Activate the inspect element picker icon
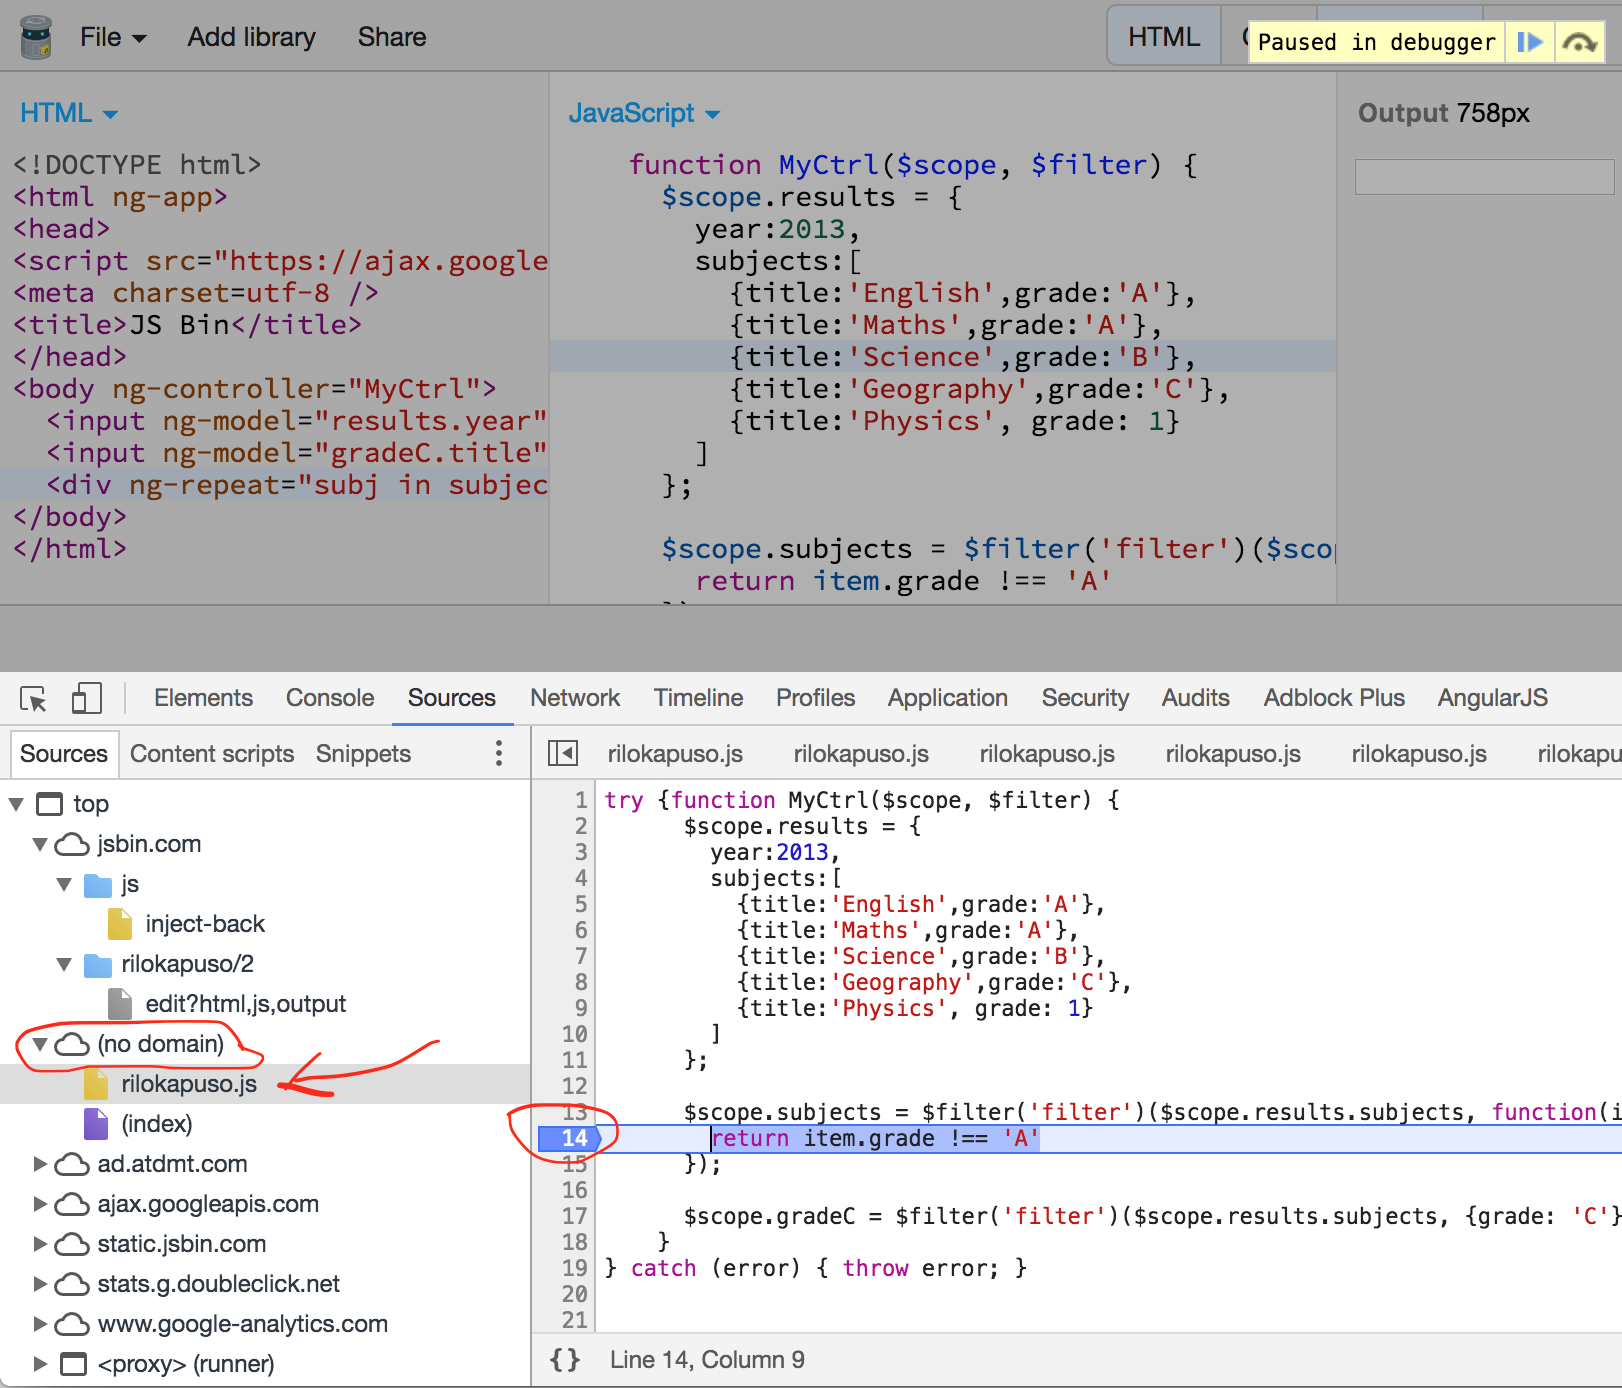The width and height of the screenshot is (1622, 1388). (33, 698)
